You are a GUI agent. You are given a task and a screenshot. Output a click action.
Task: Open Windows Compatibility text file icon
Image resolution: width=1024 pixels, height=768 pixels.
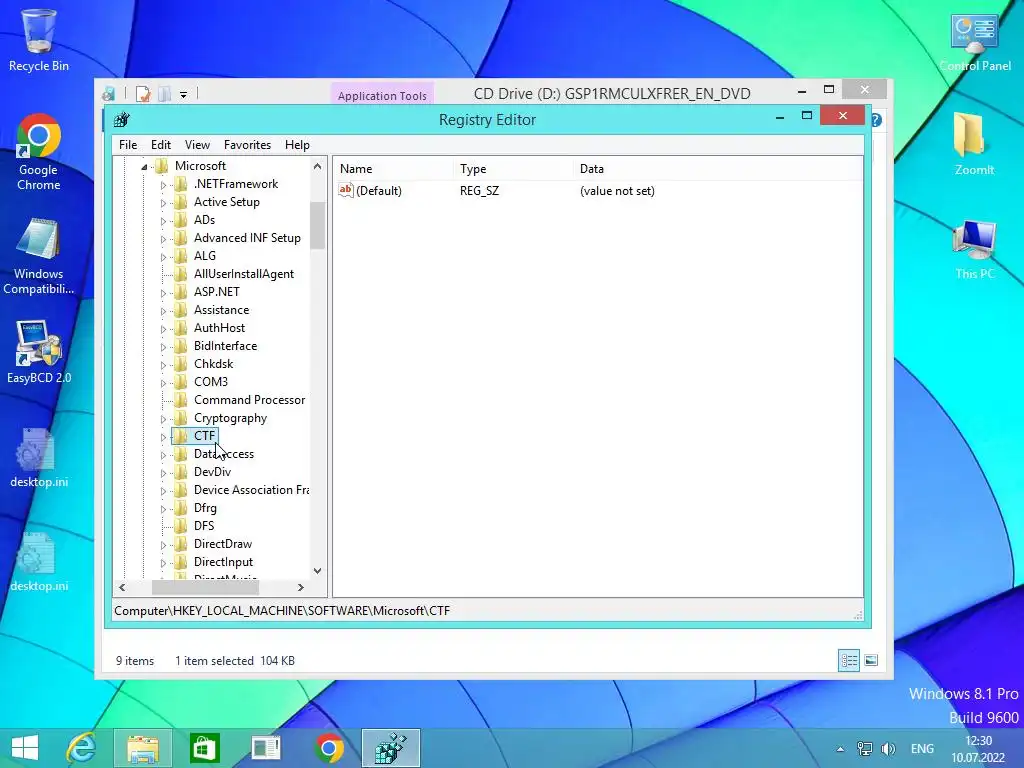[39, 257]
